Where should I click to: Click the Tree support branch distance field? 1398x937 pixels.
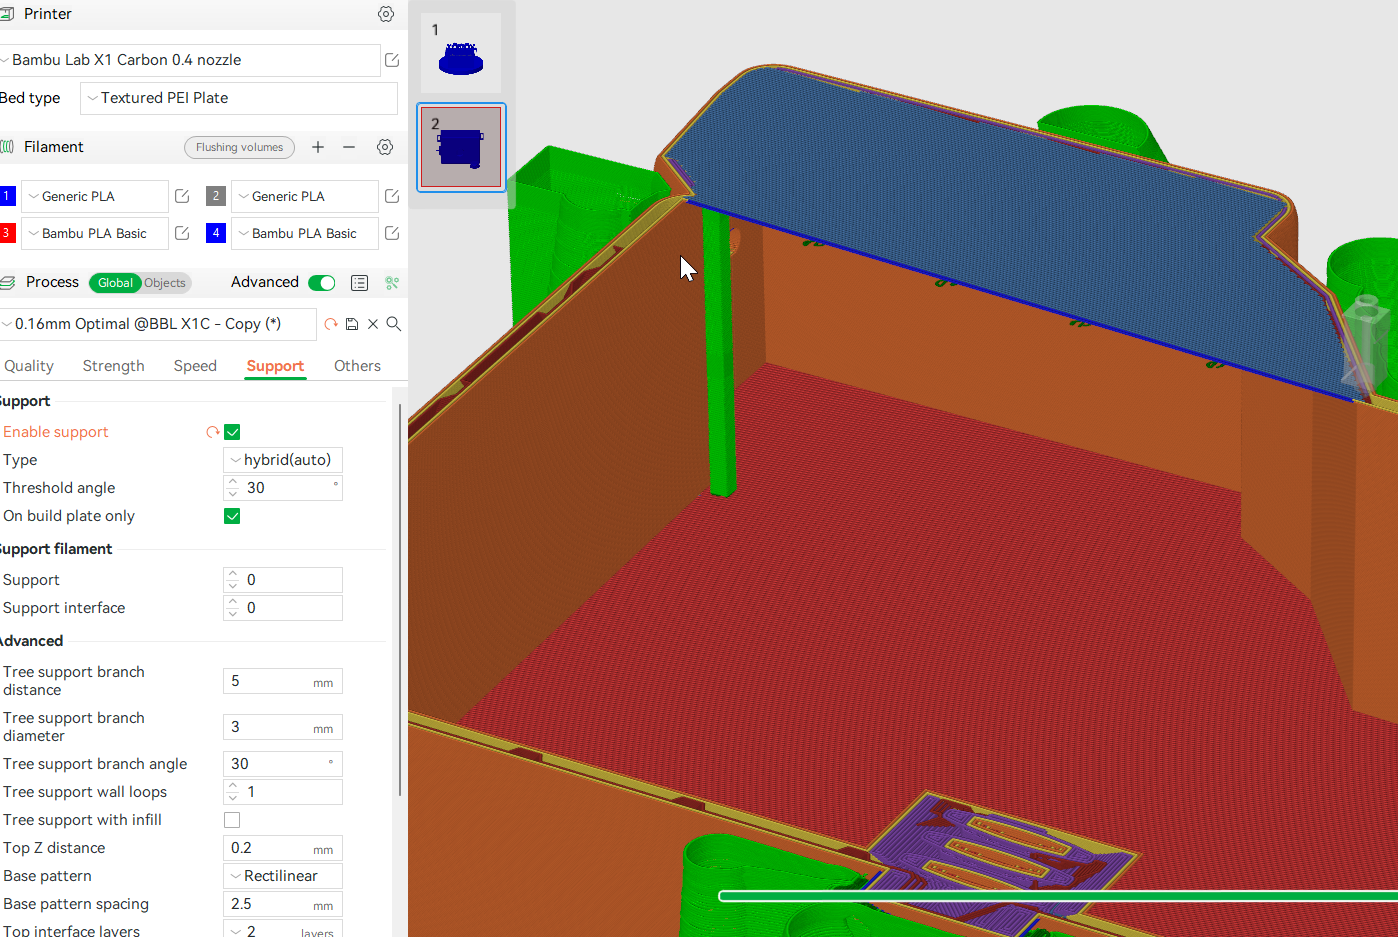pos(283,681)
